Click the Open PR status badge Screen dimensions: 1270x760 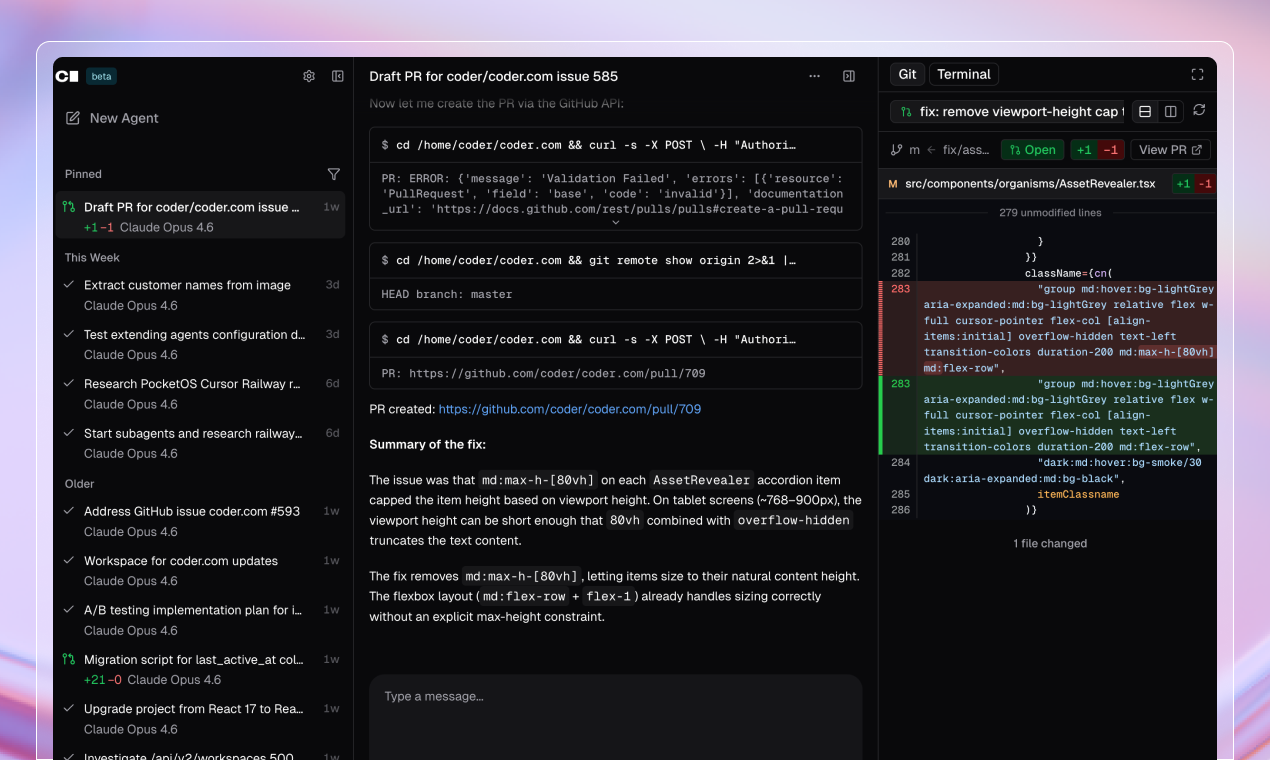click(1032, 150)
